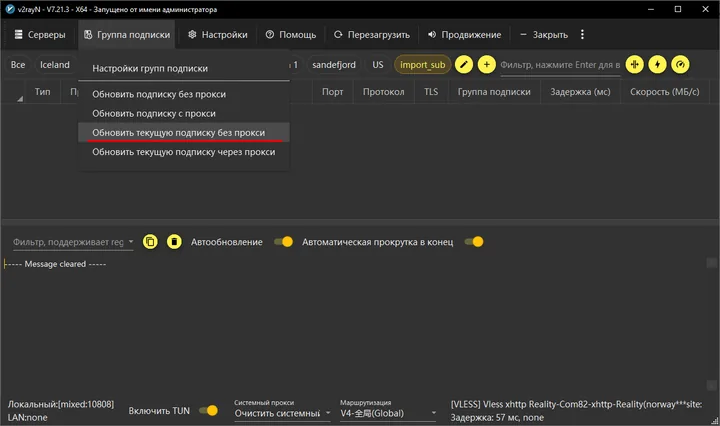The image size is (720, 426).
Task: Click the pencil edit subscription icon
Action: (x=464, y=64)
